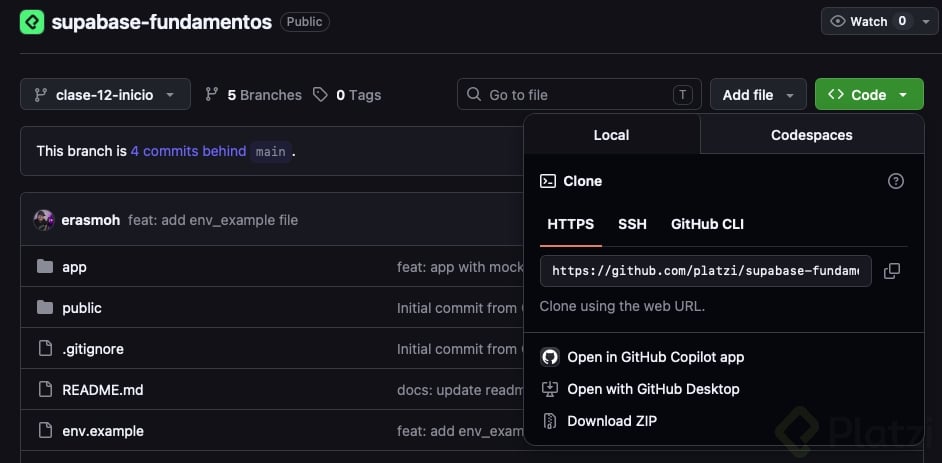The image size is (942, 463).
Task: Open the public folder
Action: 82,308
